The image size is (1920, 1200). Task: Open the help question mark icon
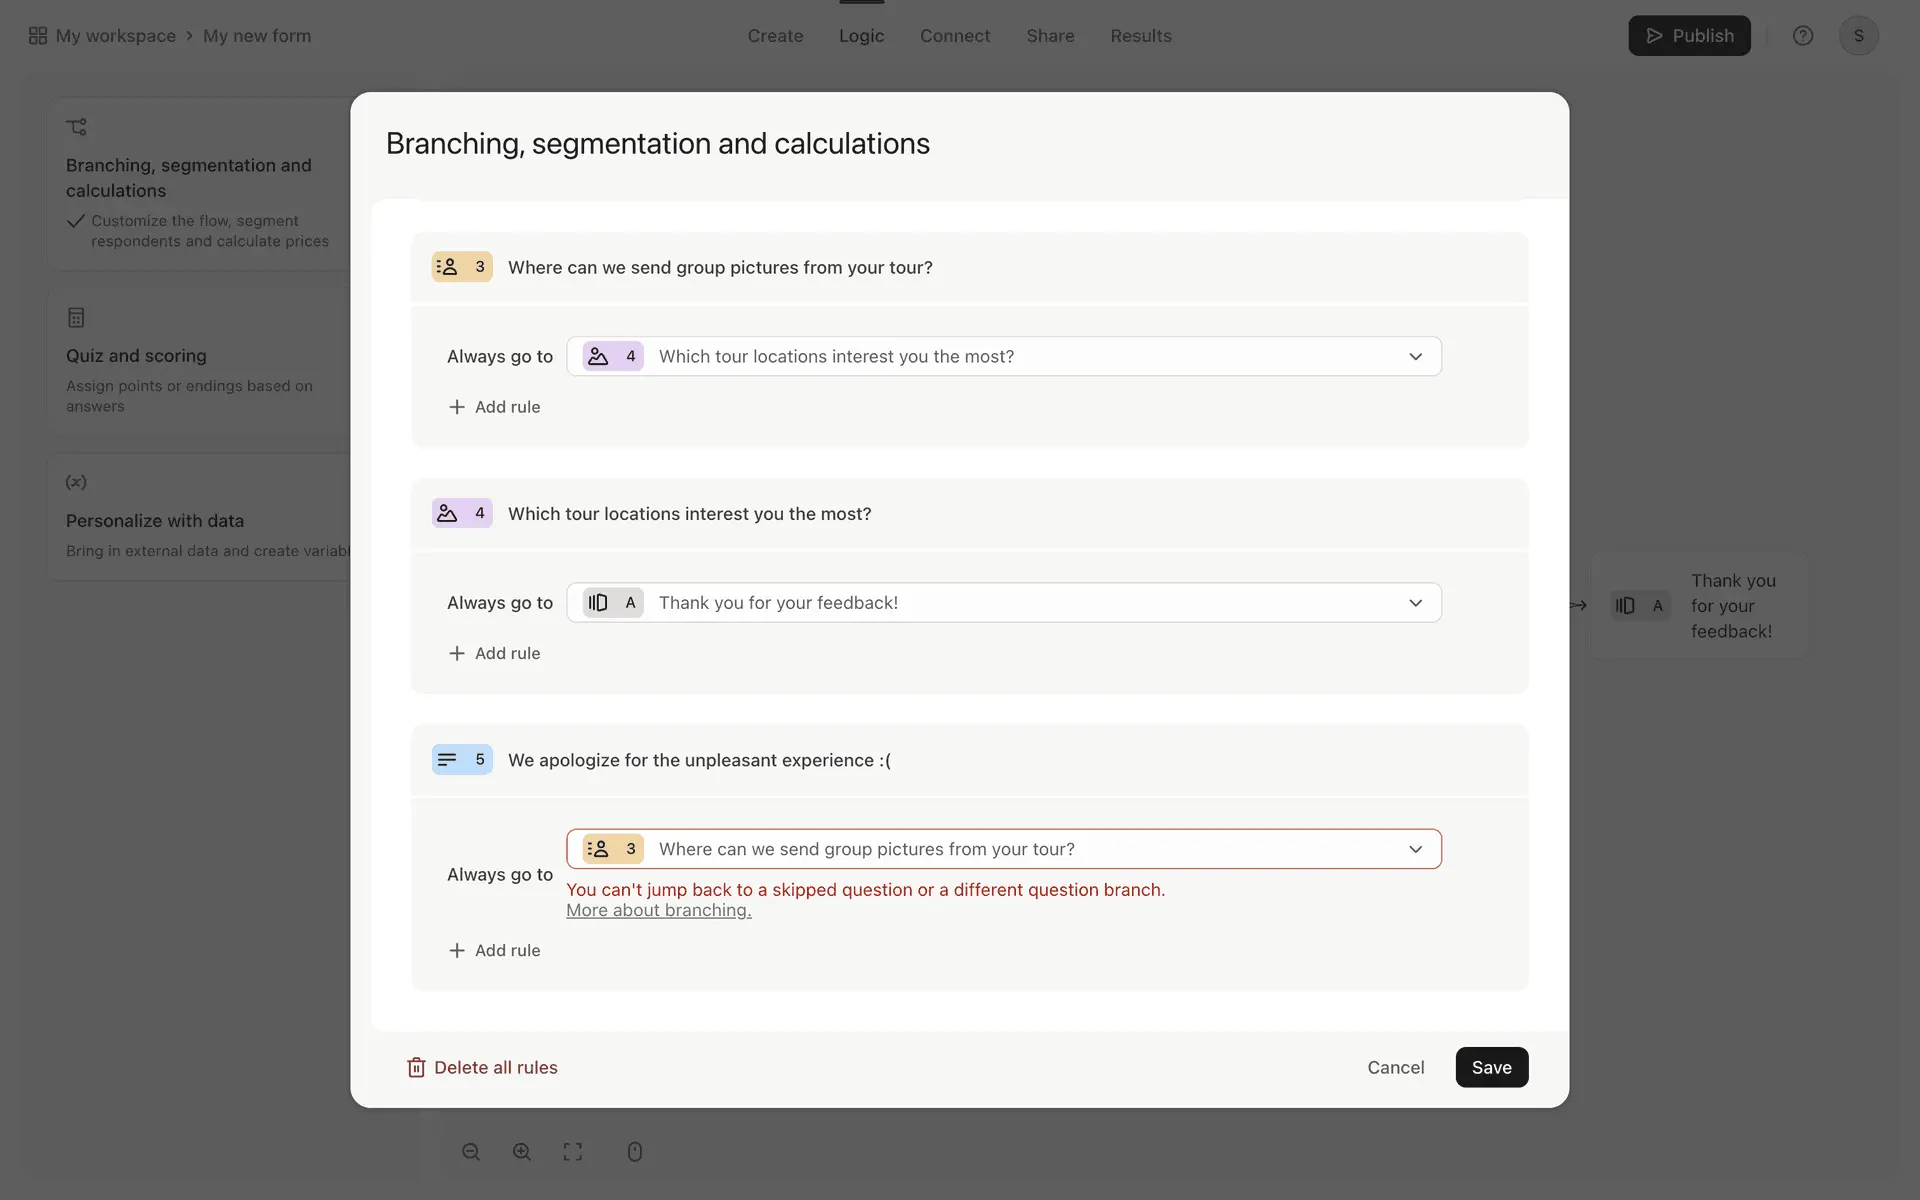[1803, 36]
